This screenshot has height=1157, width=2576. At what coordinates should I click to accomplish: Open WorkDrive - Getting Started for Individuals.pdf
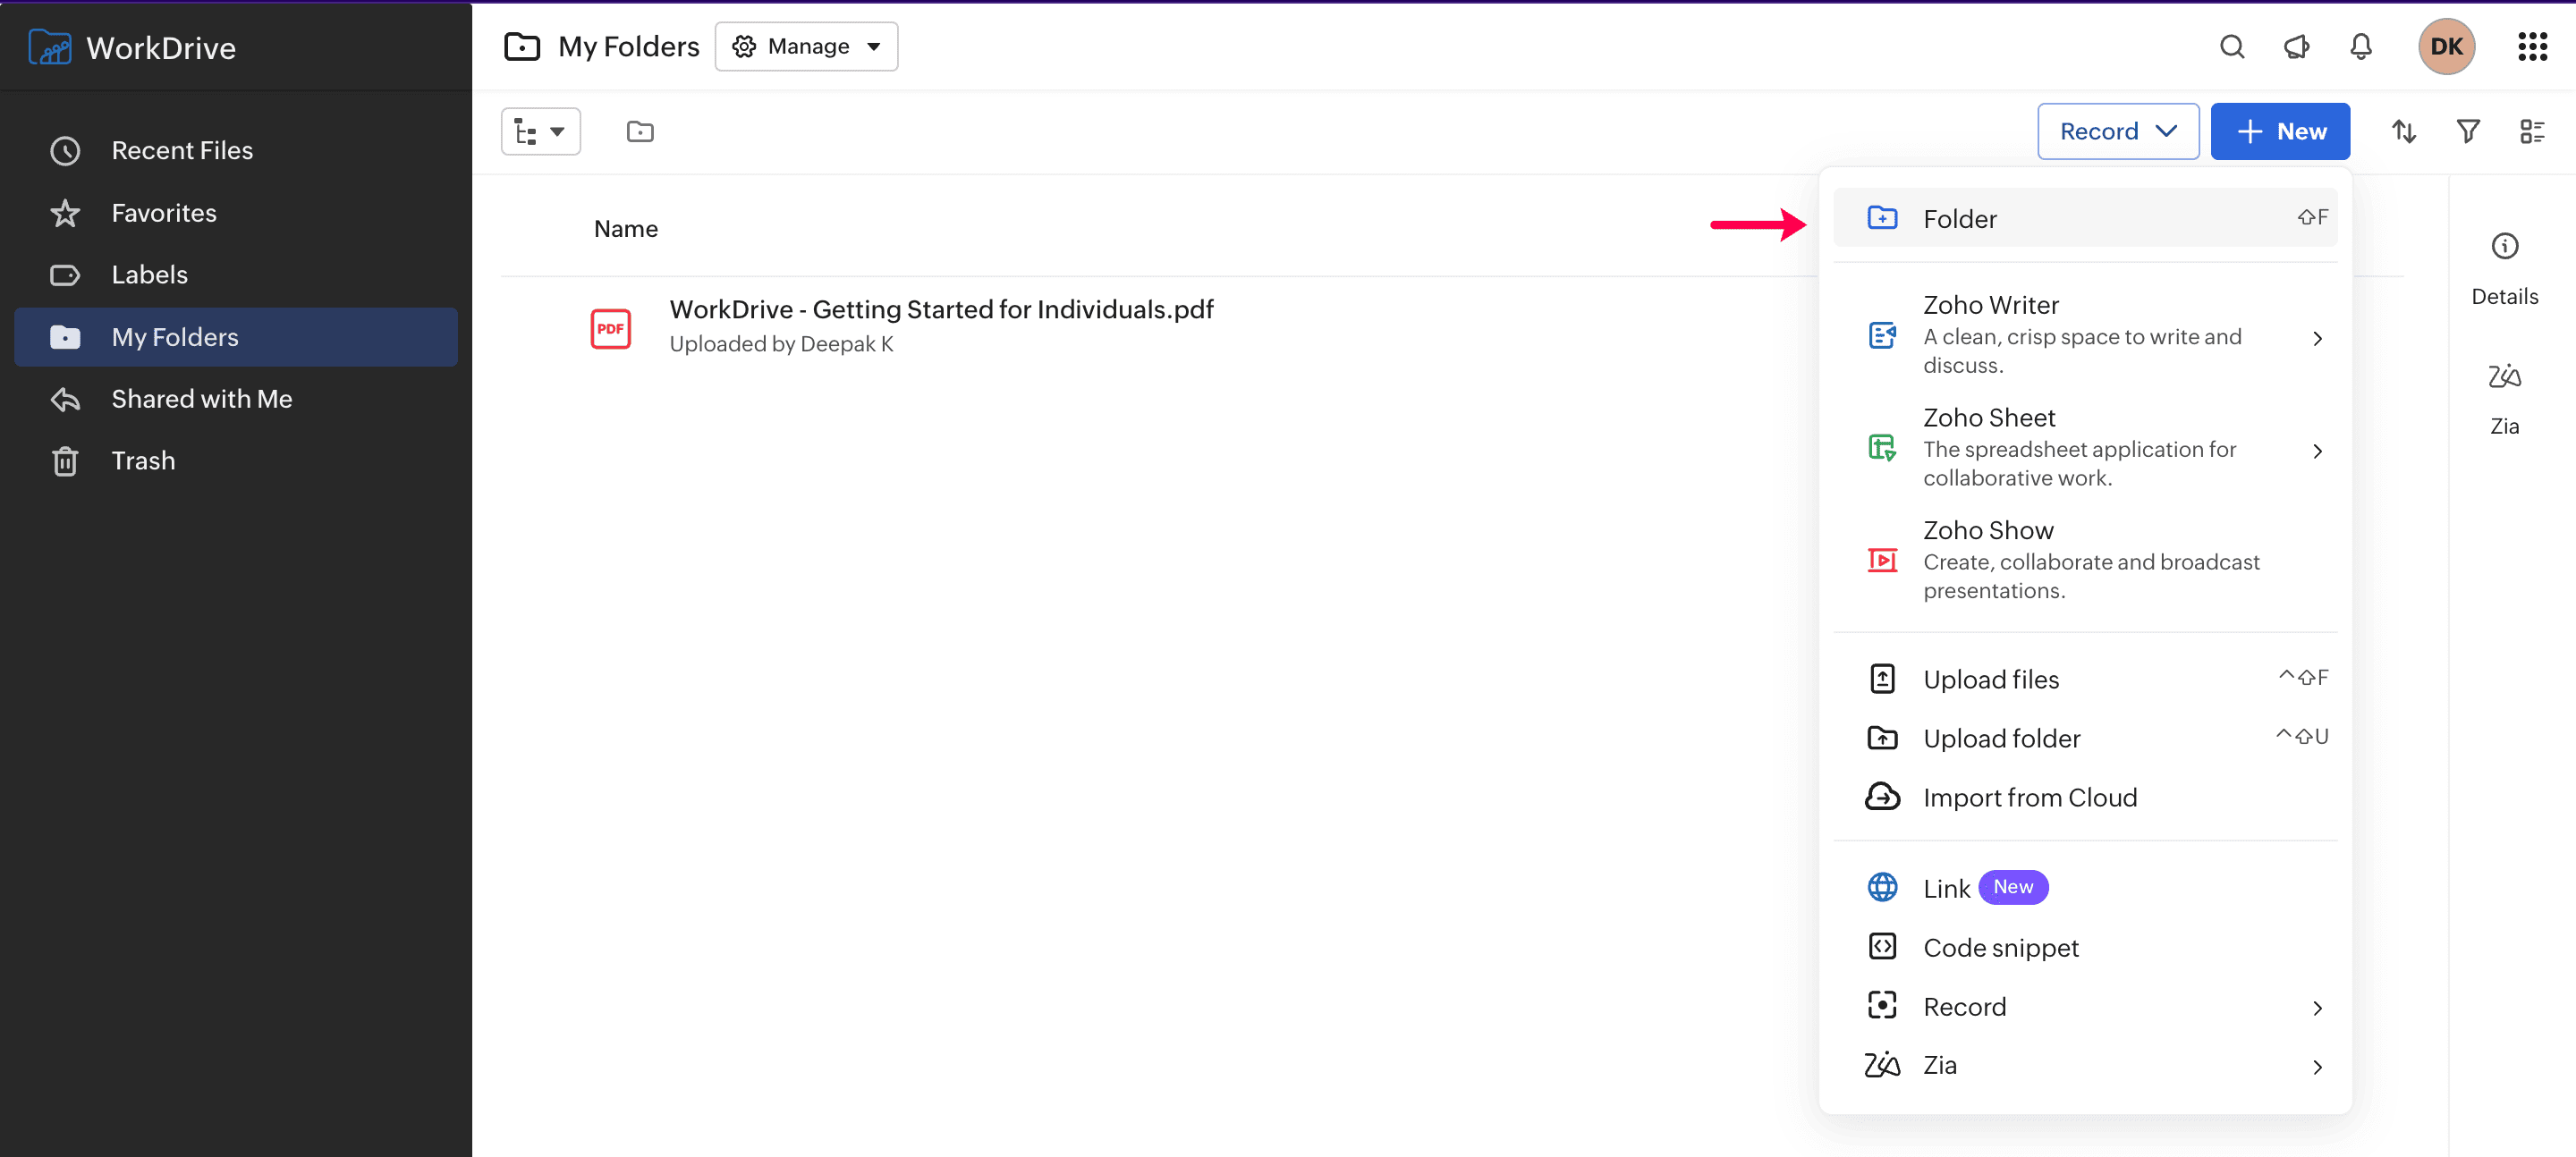[x=940, y=309]
